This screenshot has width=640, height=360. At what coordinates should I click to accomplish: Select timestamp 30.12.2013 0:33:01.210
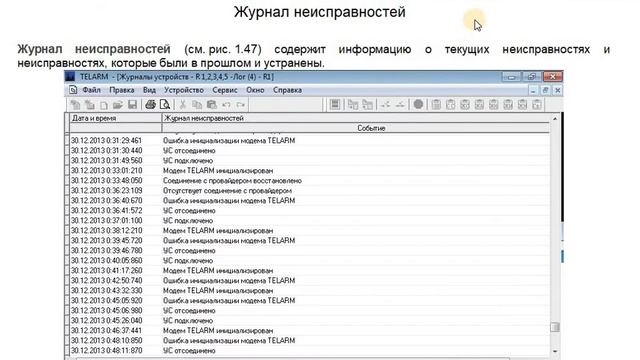pyautogui.click(x=107, y=171)
